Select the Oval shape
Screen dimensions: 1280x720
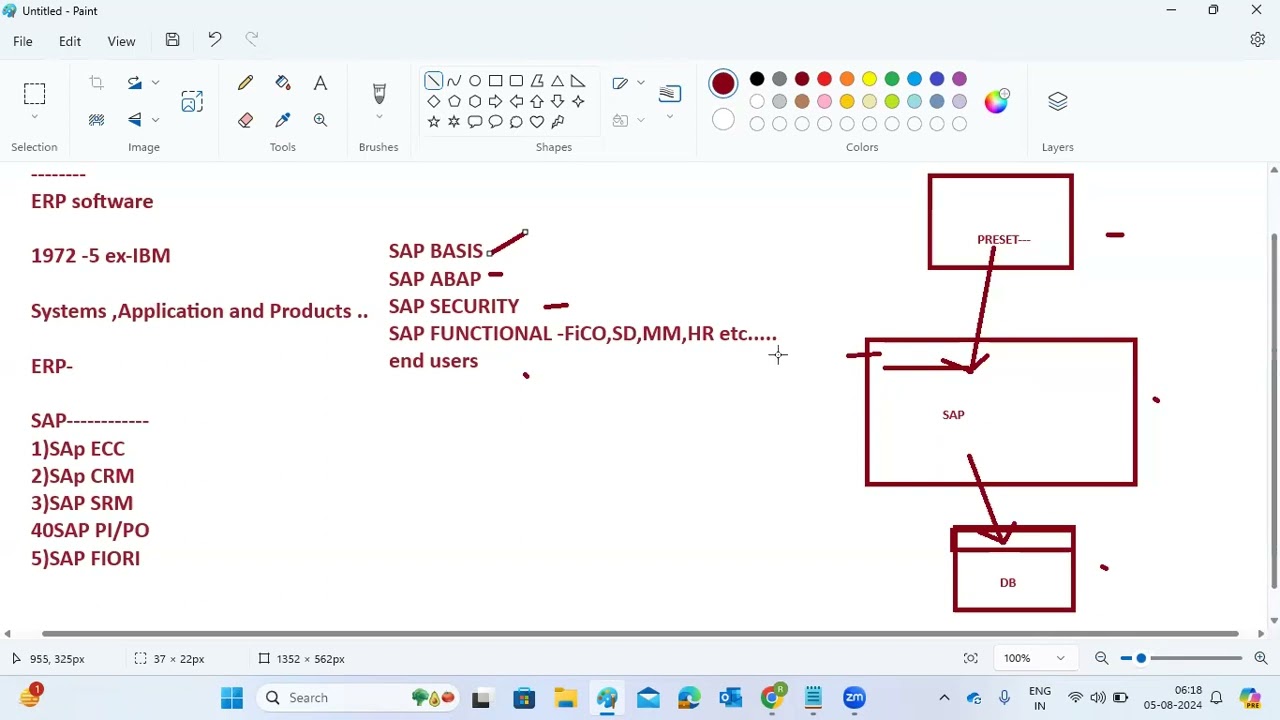click(475, 81)
